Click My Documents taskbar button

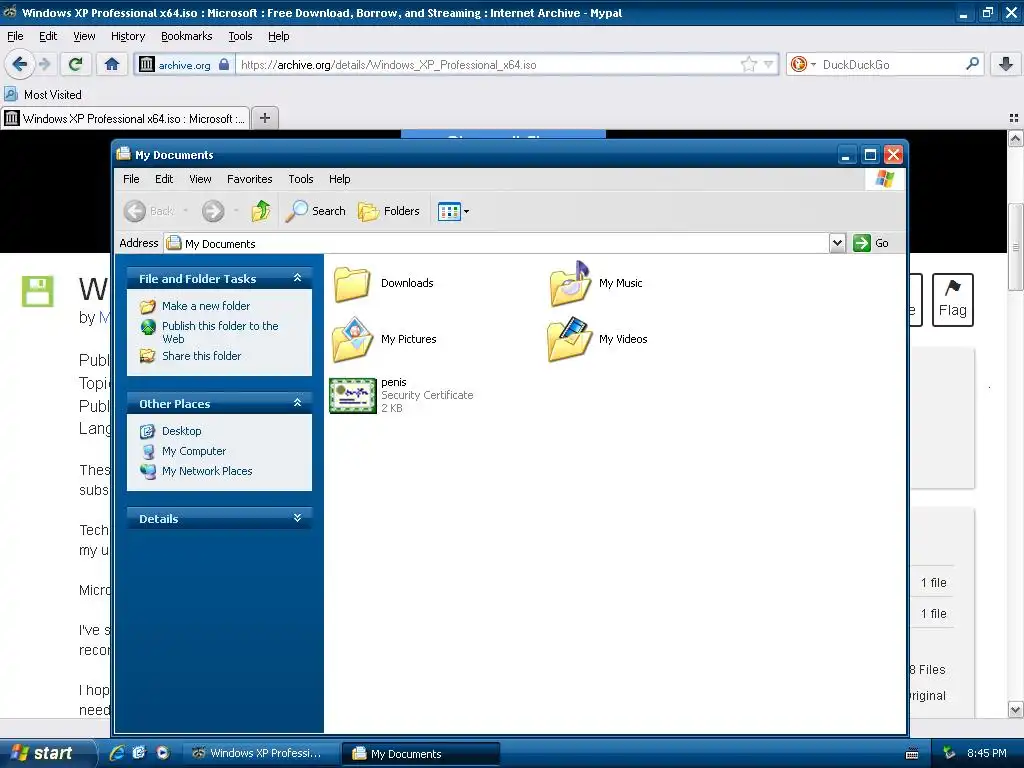(x=421, y=754)
